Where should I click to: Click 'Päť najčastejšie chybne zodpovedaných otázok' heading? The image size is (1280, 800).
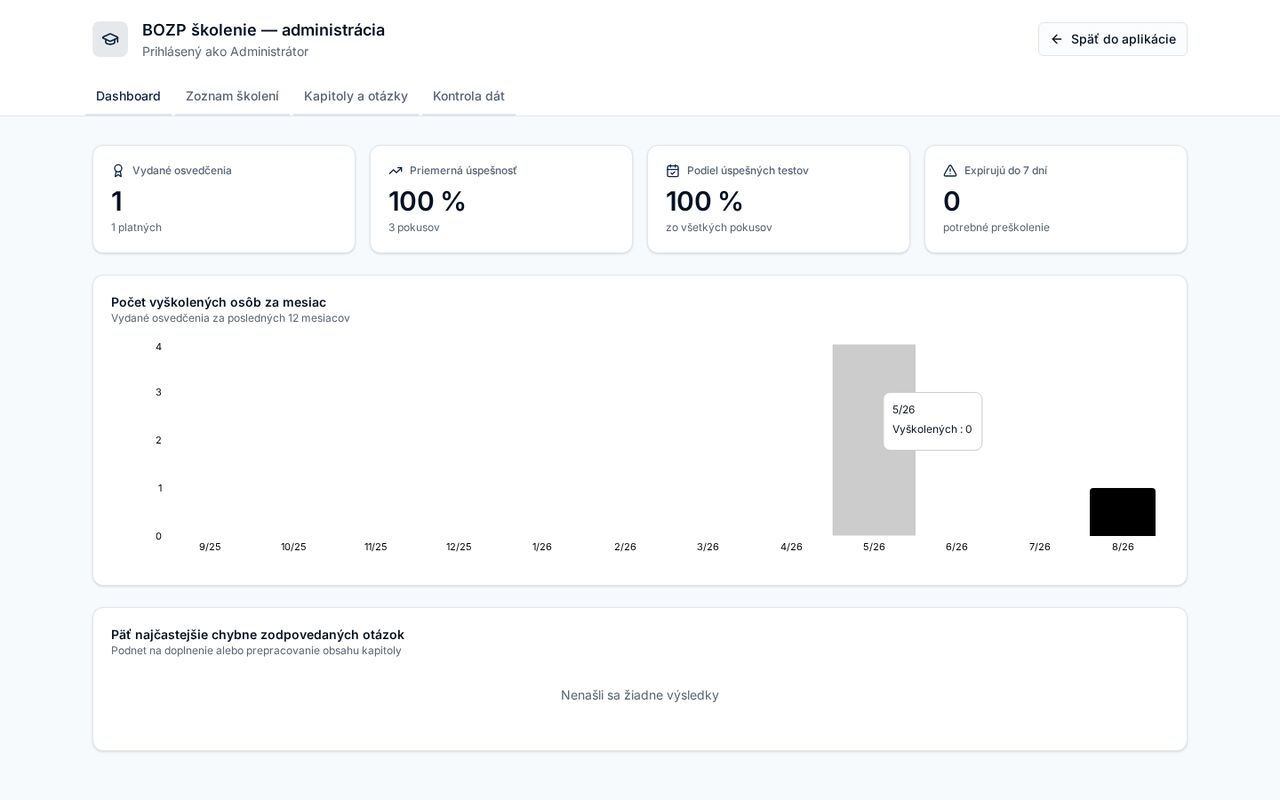coord(258,635)
